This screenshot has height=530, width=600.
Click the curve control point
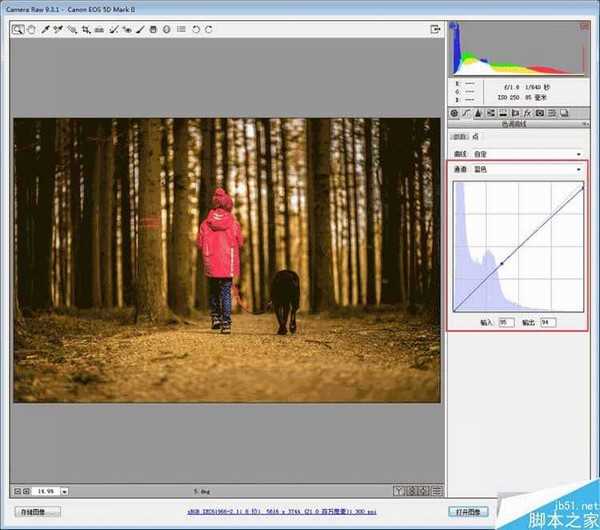pyautogui.click(x=501, y=262)
